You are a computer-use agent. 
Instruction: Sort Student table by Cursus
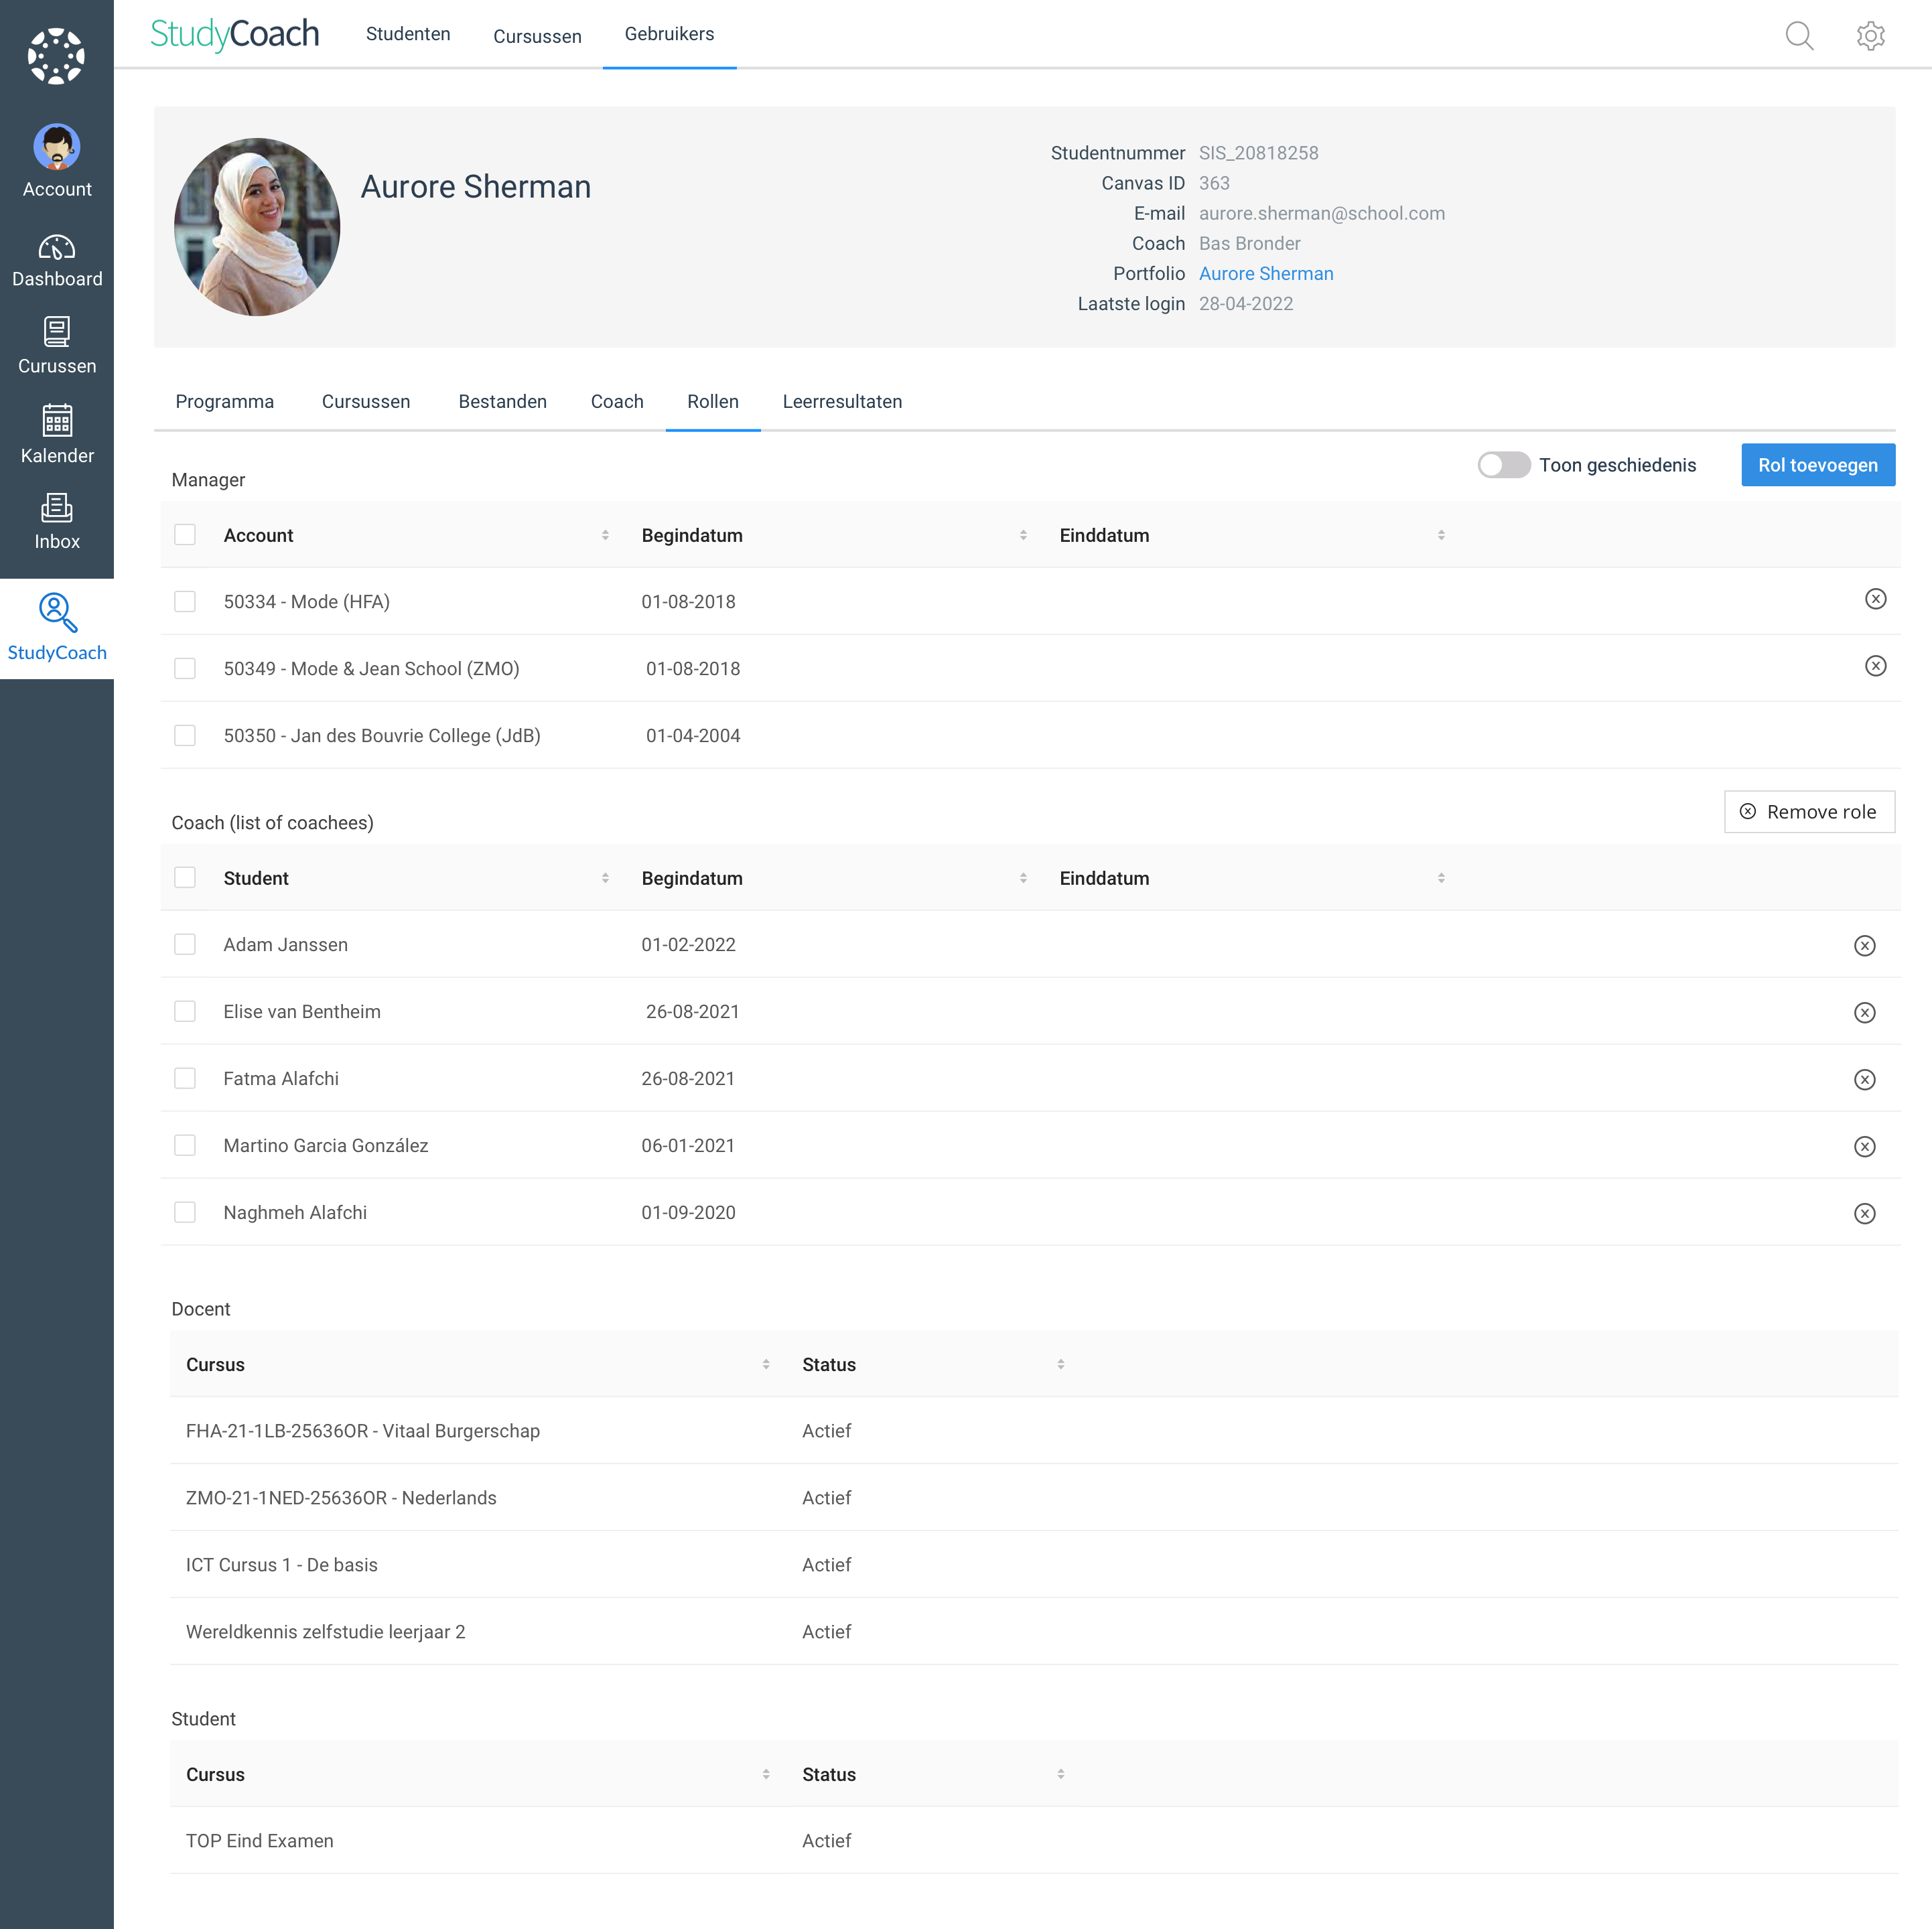click(x=766, y=1775)
